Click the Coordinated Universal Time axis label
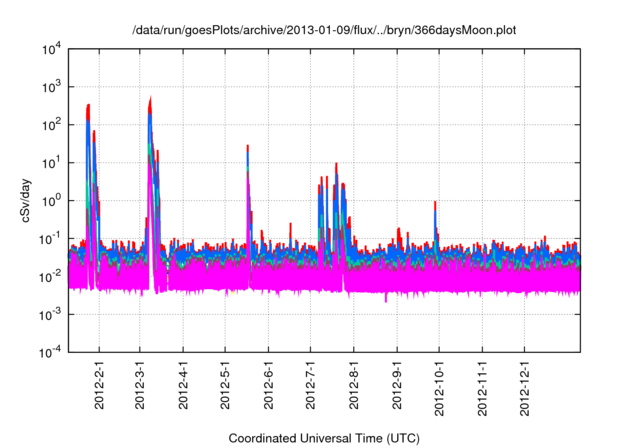640x448 pixels. click(324, 438)
